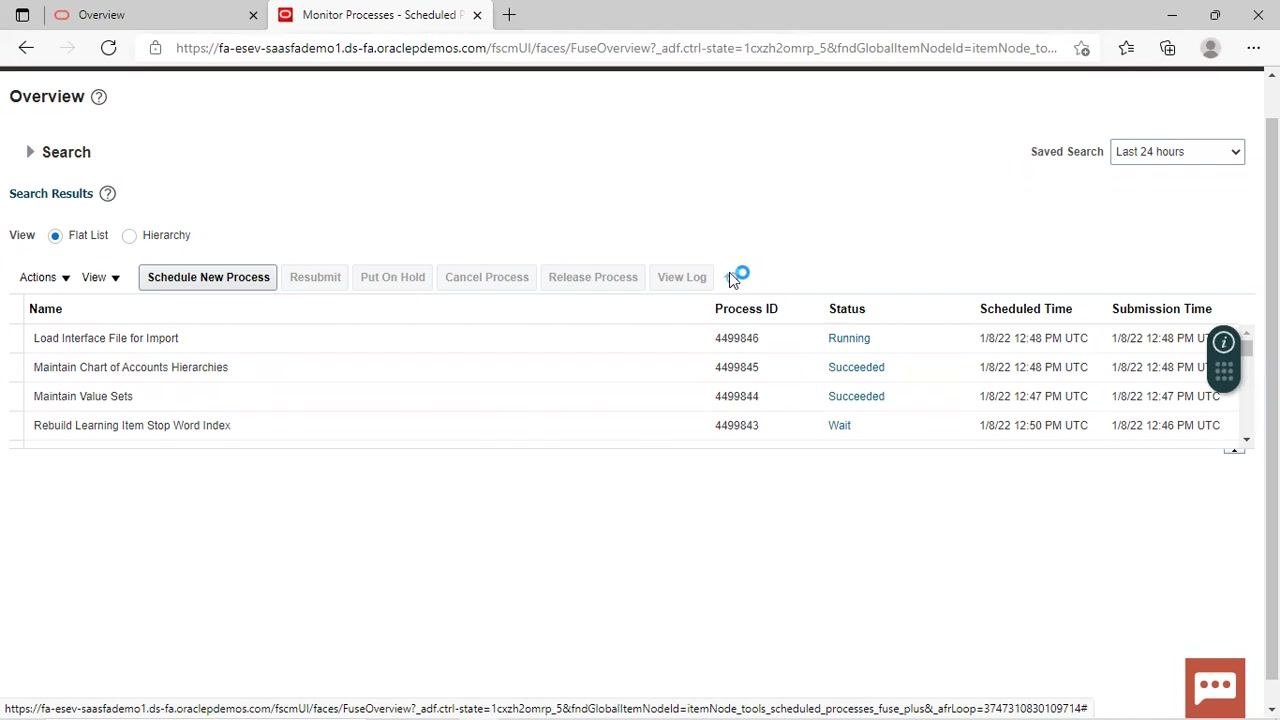
Task: Open the floating information circle icon
Action: tap(1224, 342)
